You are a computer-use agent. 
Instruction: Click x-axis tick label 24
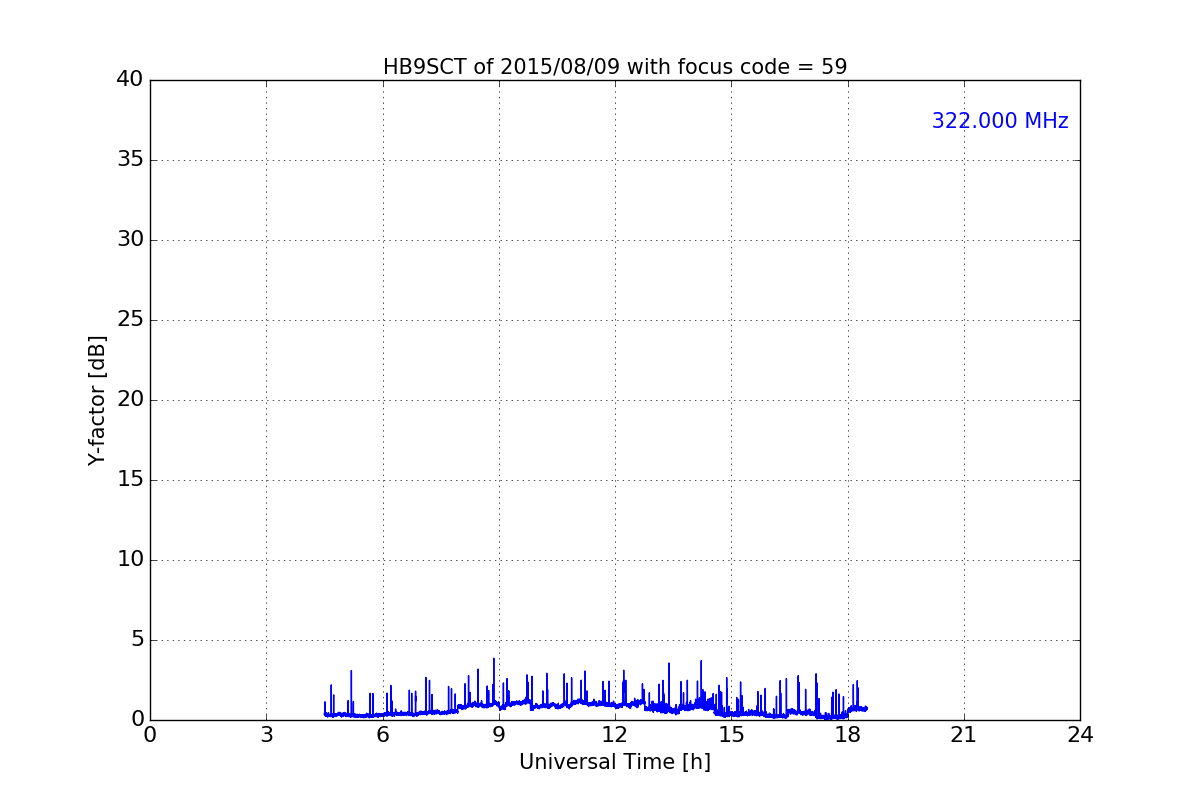point(1080,735)
